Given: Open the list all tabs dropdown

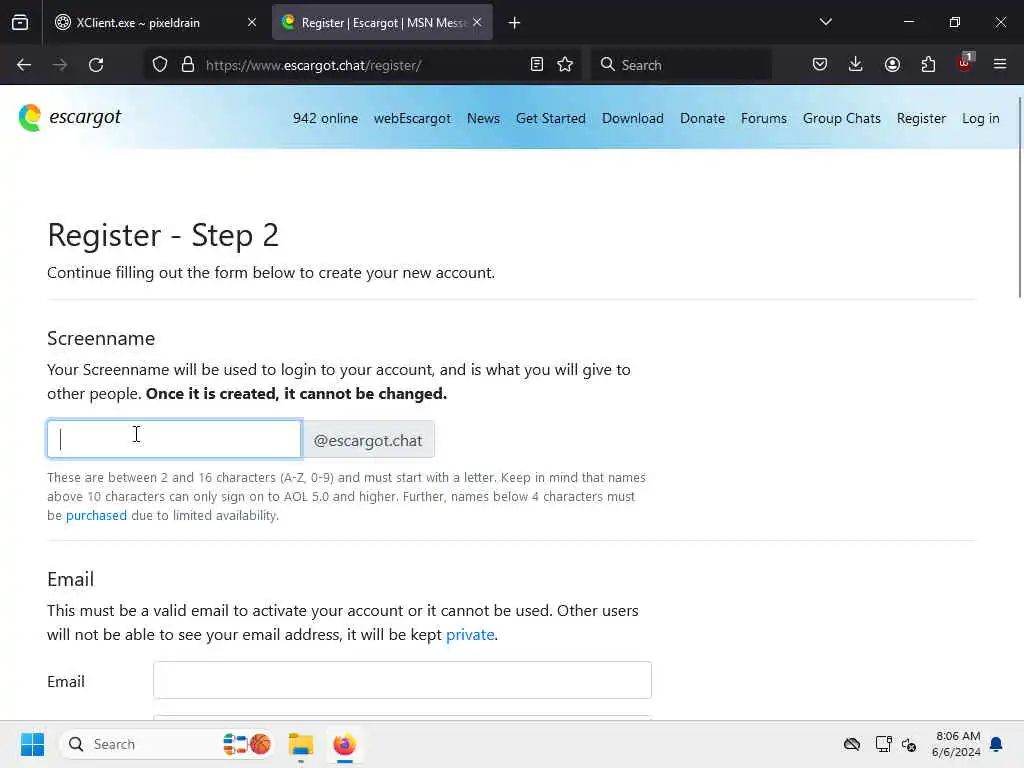Looking at the screenshot, I should [825, 22].
